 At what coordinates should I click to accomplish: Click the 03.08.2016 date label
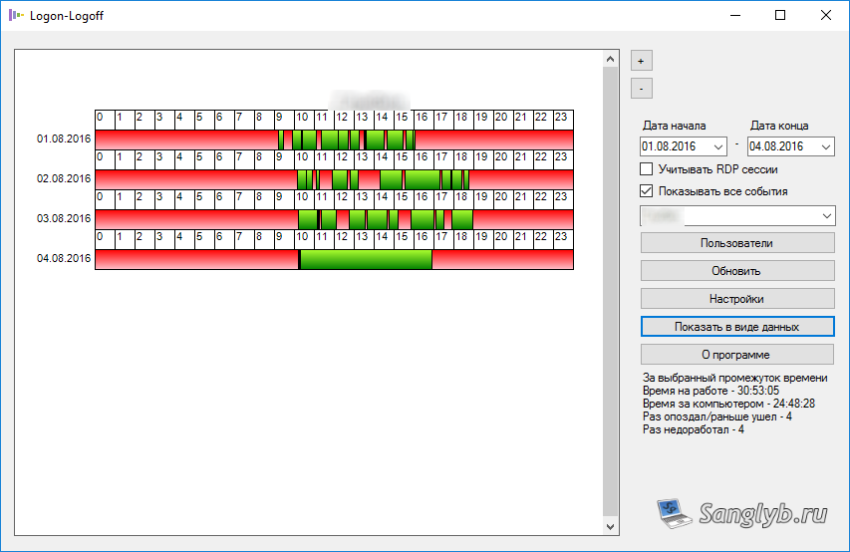[63, 219]
